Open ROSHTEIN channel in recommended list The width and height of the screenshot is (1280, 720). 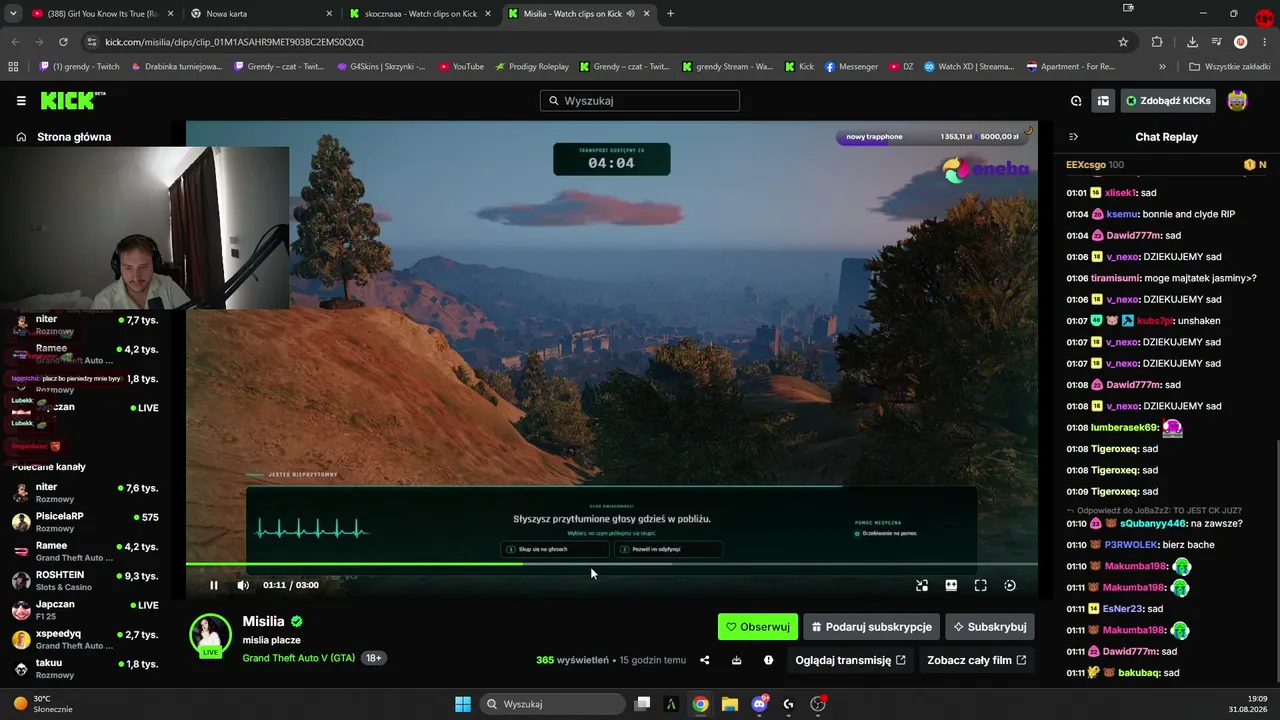tap(85, 581)
